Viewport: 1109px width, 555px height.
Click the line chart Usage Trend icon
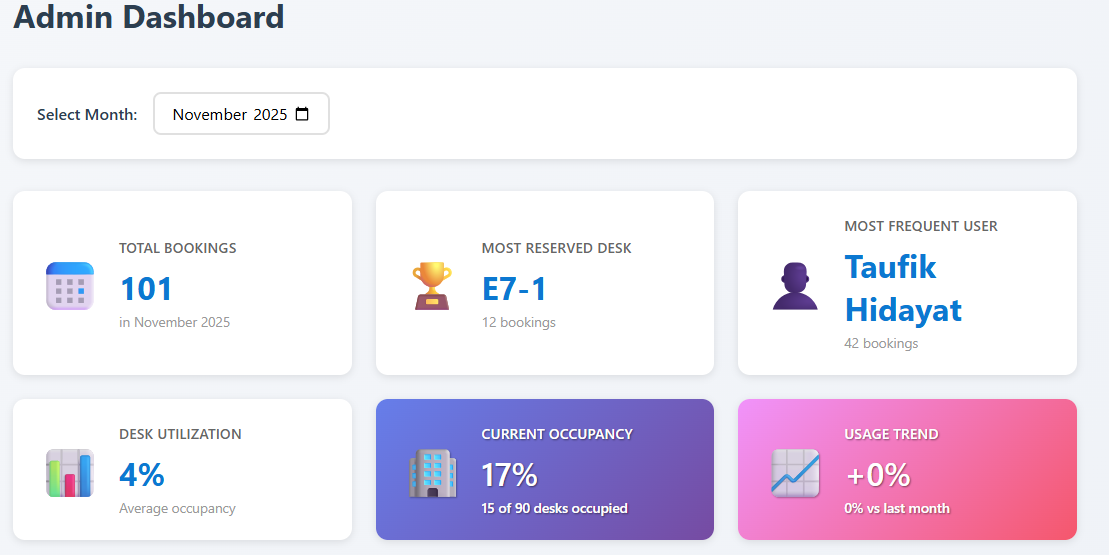tap(795, 472)
